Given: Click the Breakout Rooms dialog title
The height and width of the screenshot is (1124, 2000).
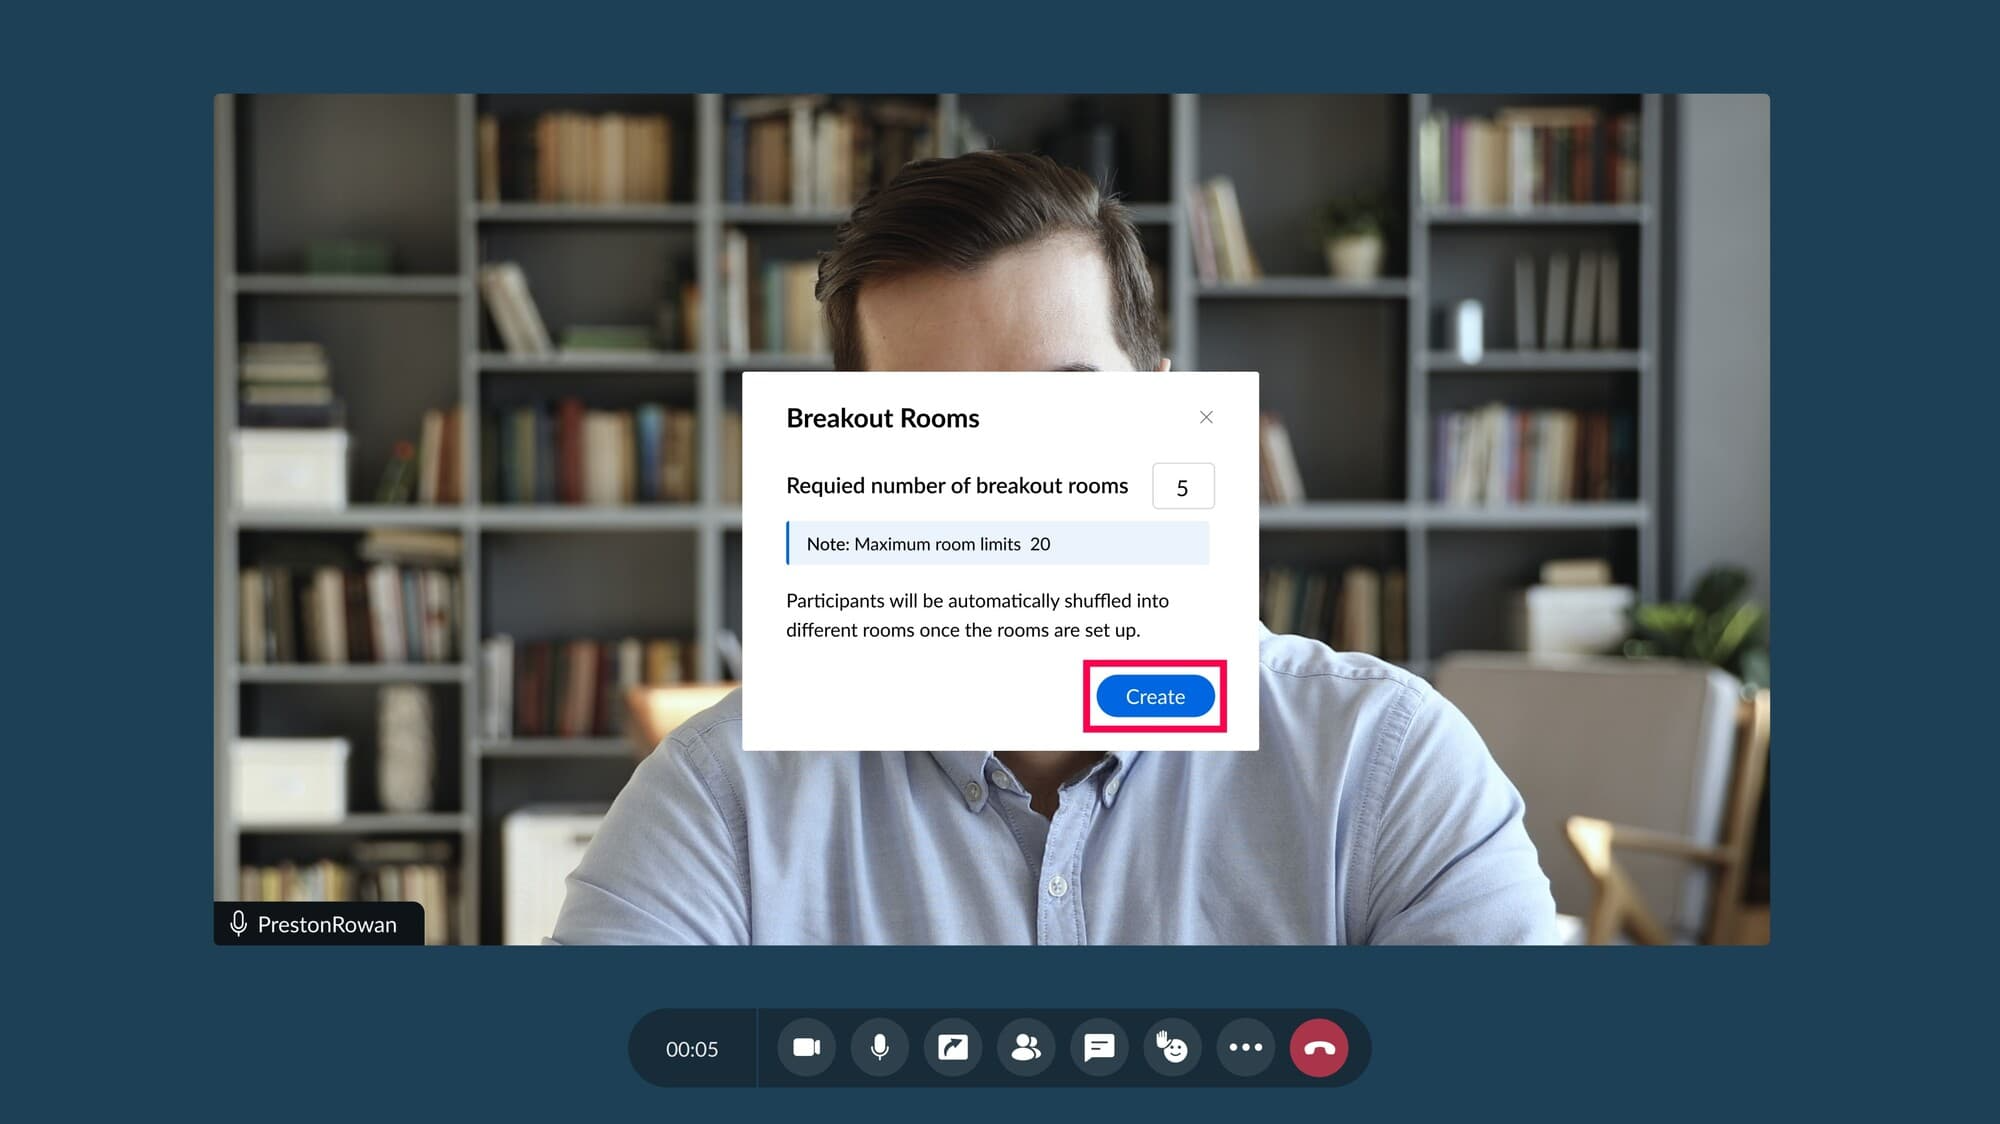Looking at the screenshot, I should pos(882,418).
